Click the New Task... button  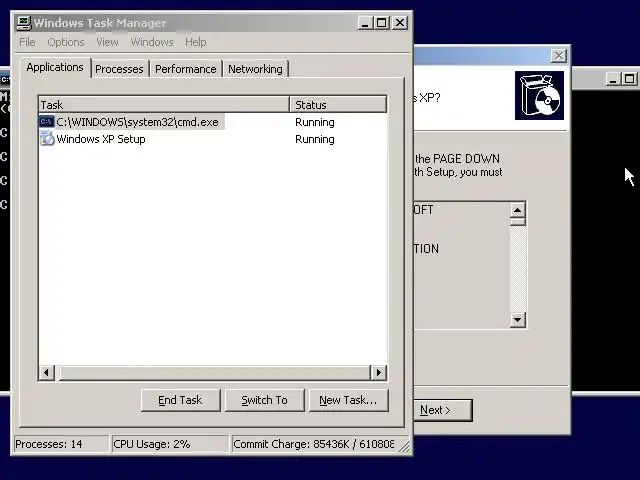click(x=349, y=400)
